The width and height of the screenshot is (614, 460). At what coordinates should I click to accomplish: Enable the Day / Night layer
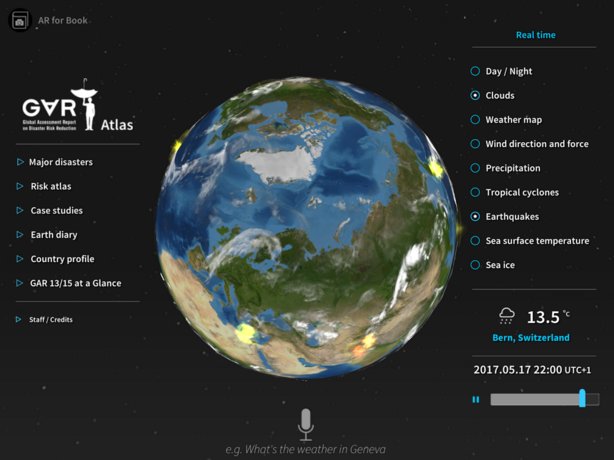click(475, 71)
